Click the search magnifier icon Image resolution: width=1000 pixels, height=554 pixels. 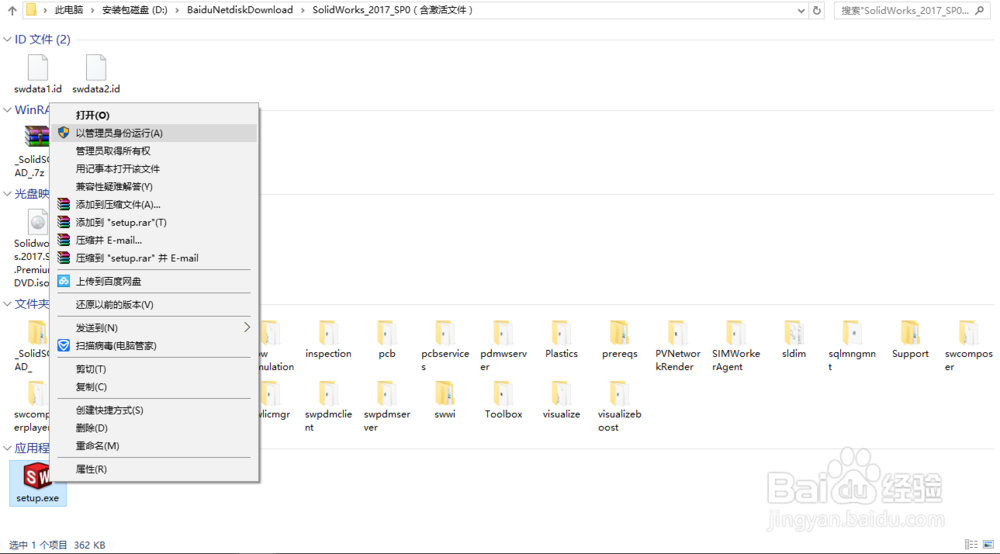click(x=980, y=10)
